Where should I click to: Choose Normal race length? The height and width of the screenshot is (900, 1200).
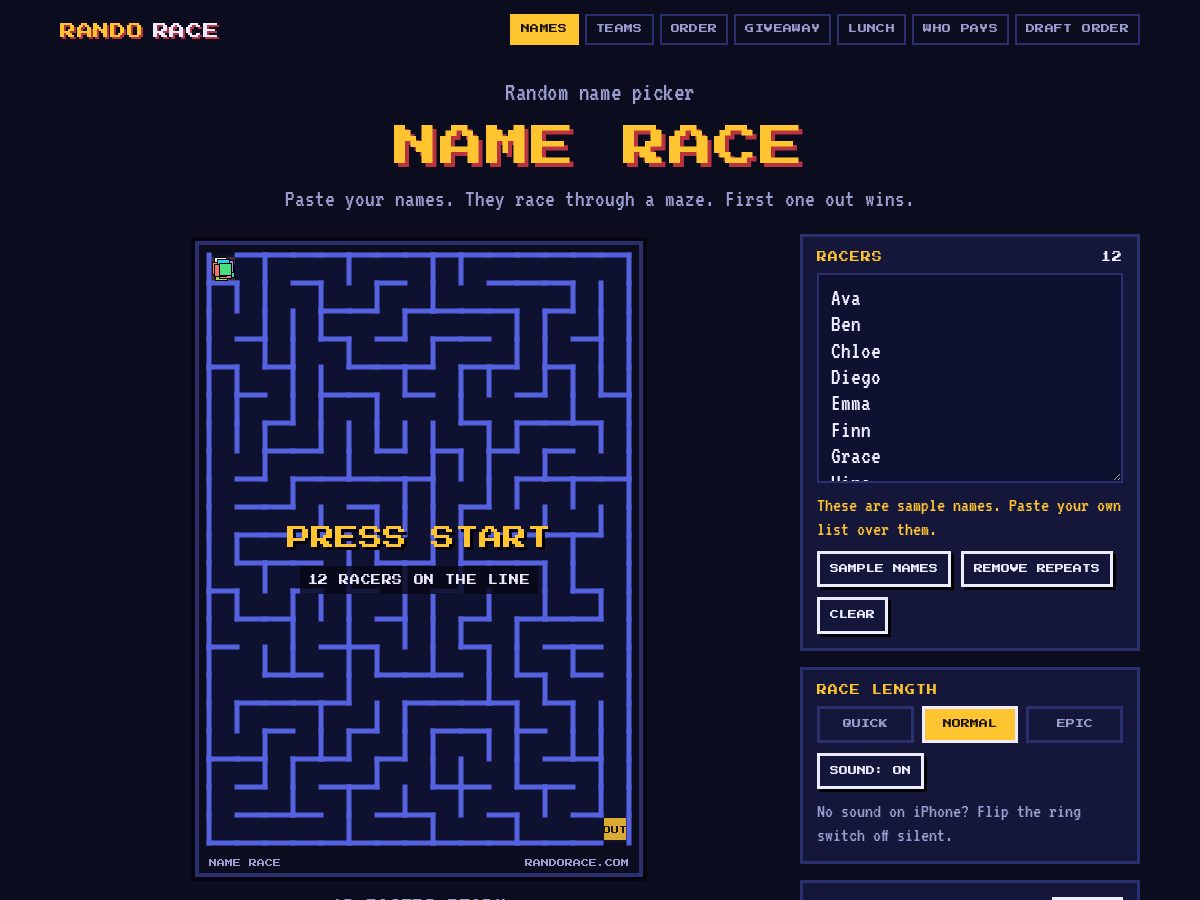pyautogui.click(x=969, y=724)
